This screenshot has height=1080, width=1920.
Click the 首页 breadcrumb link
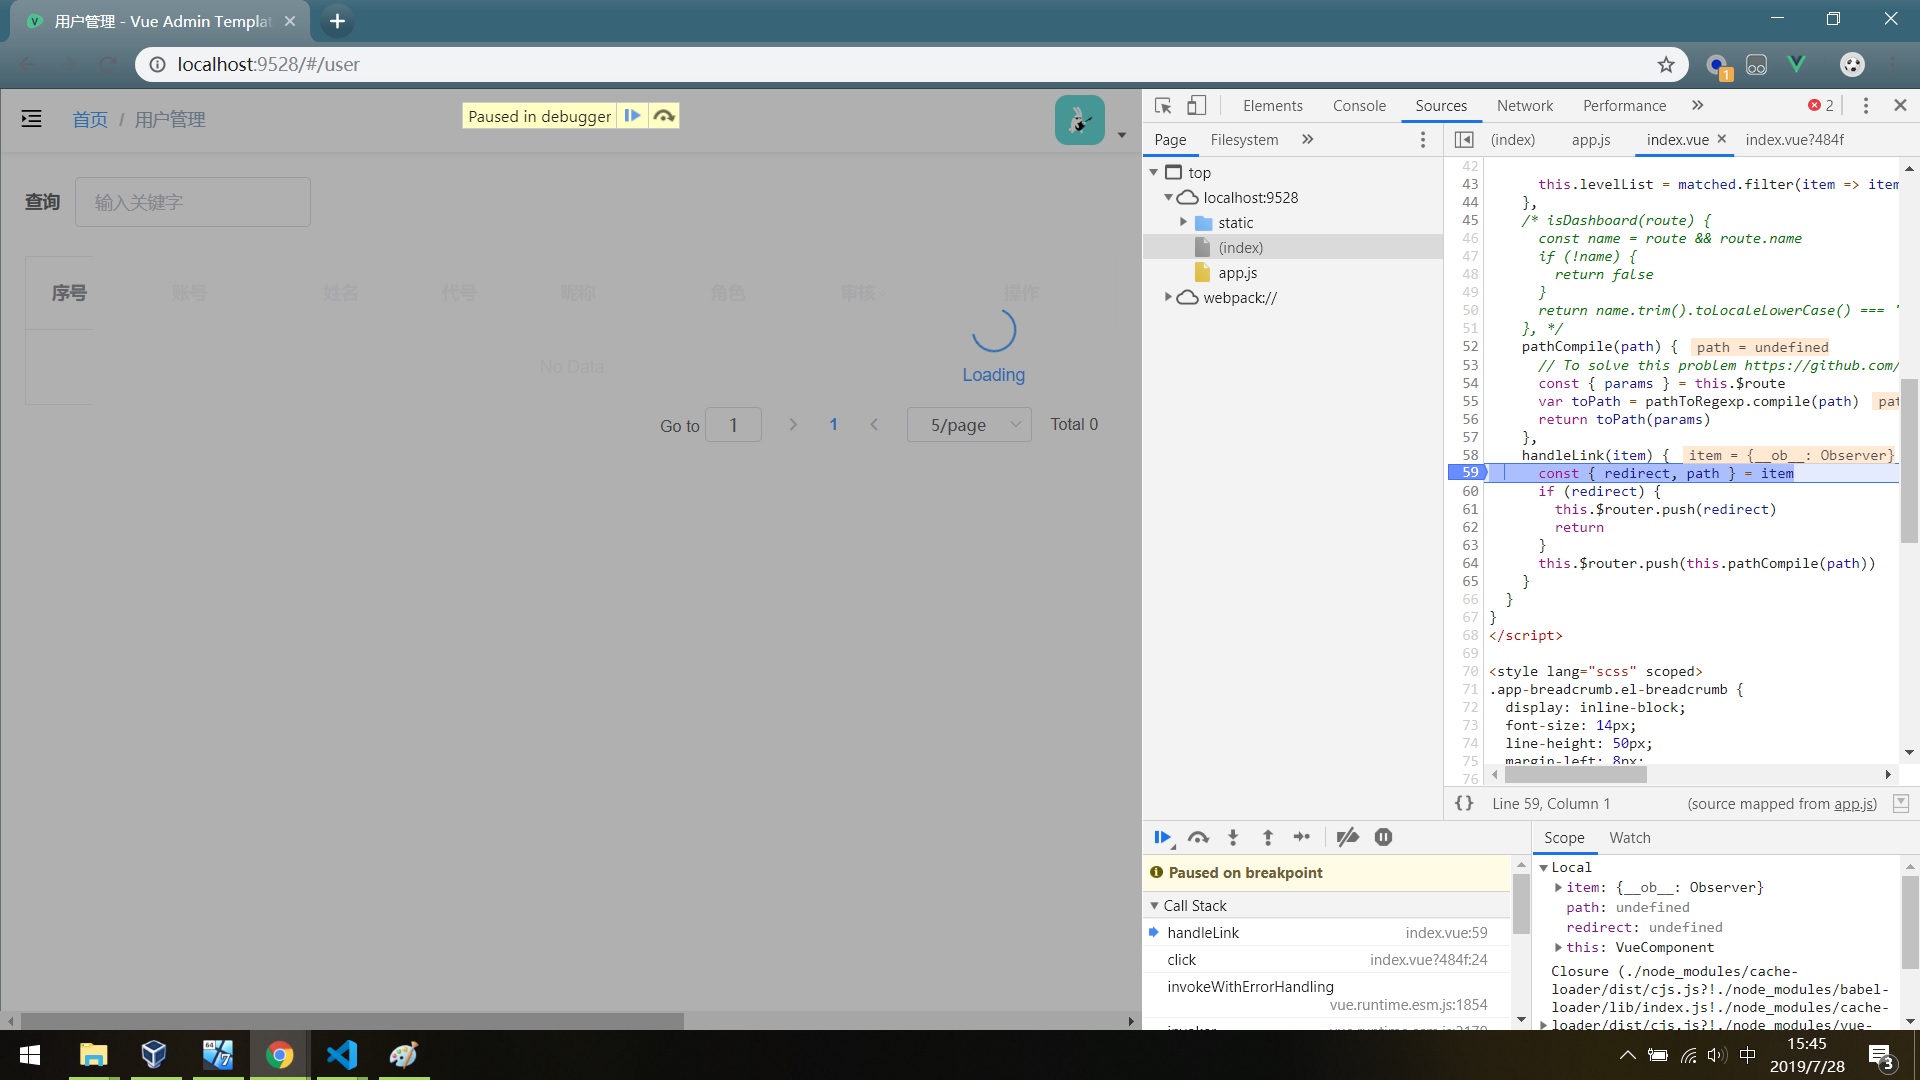[x=90, y=120]
